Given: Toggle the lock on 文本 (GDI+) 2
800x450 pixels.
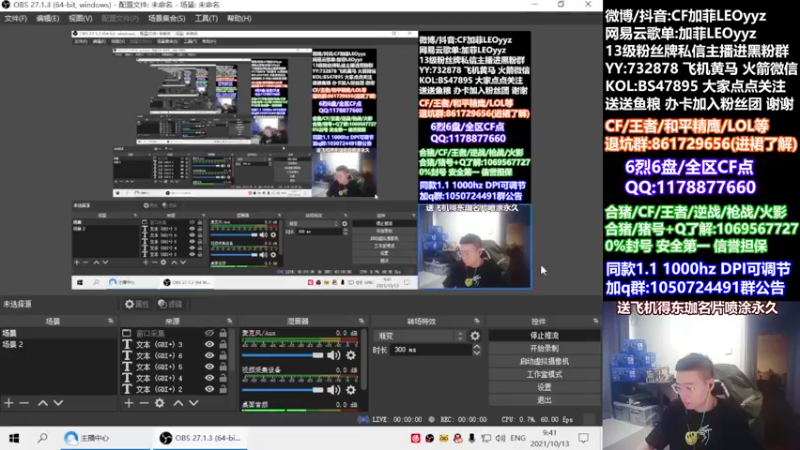Looking at the screenshot, I should [223, 389].
